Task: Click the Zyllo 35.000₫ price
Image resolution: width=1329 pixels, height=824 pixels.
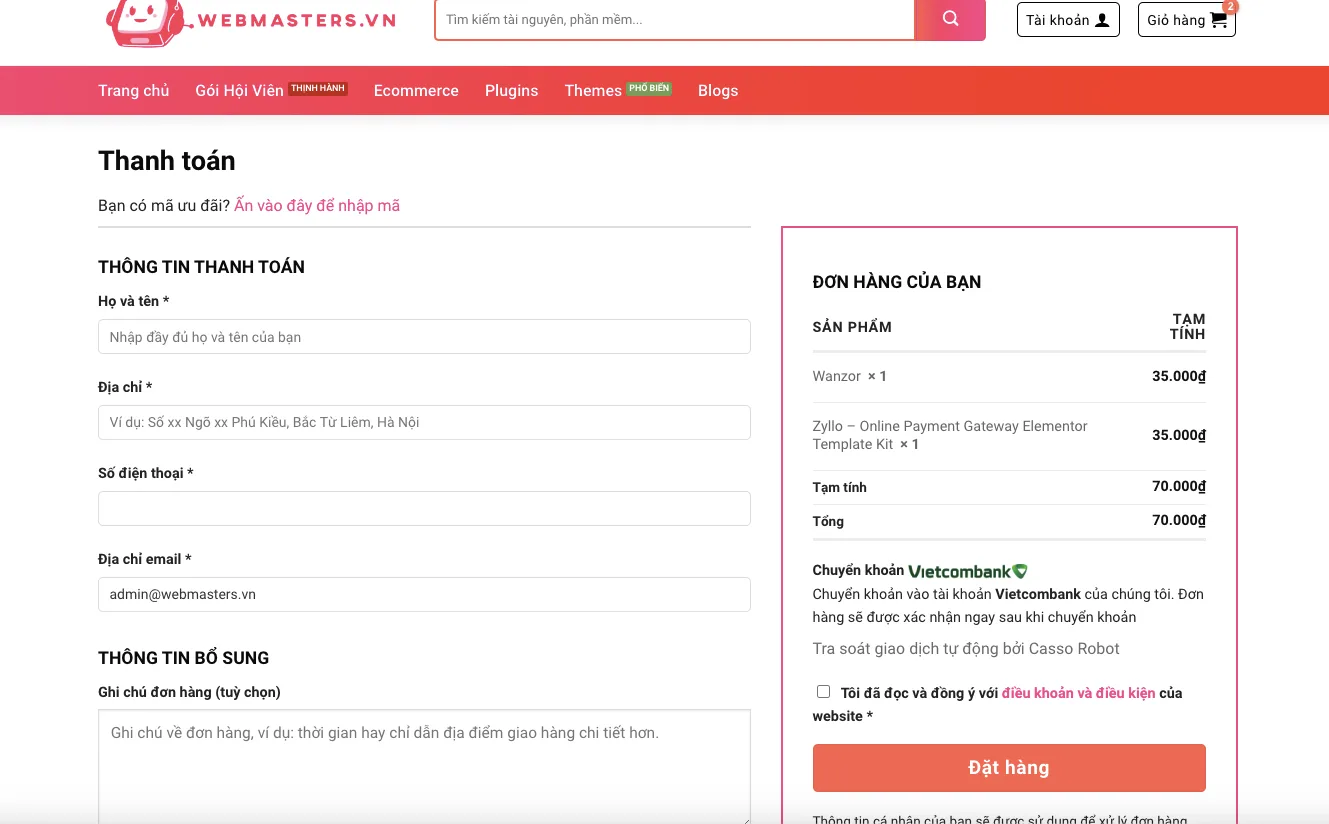Action: click(1179, 435)
